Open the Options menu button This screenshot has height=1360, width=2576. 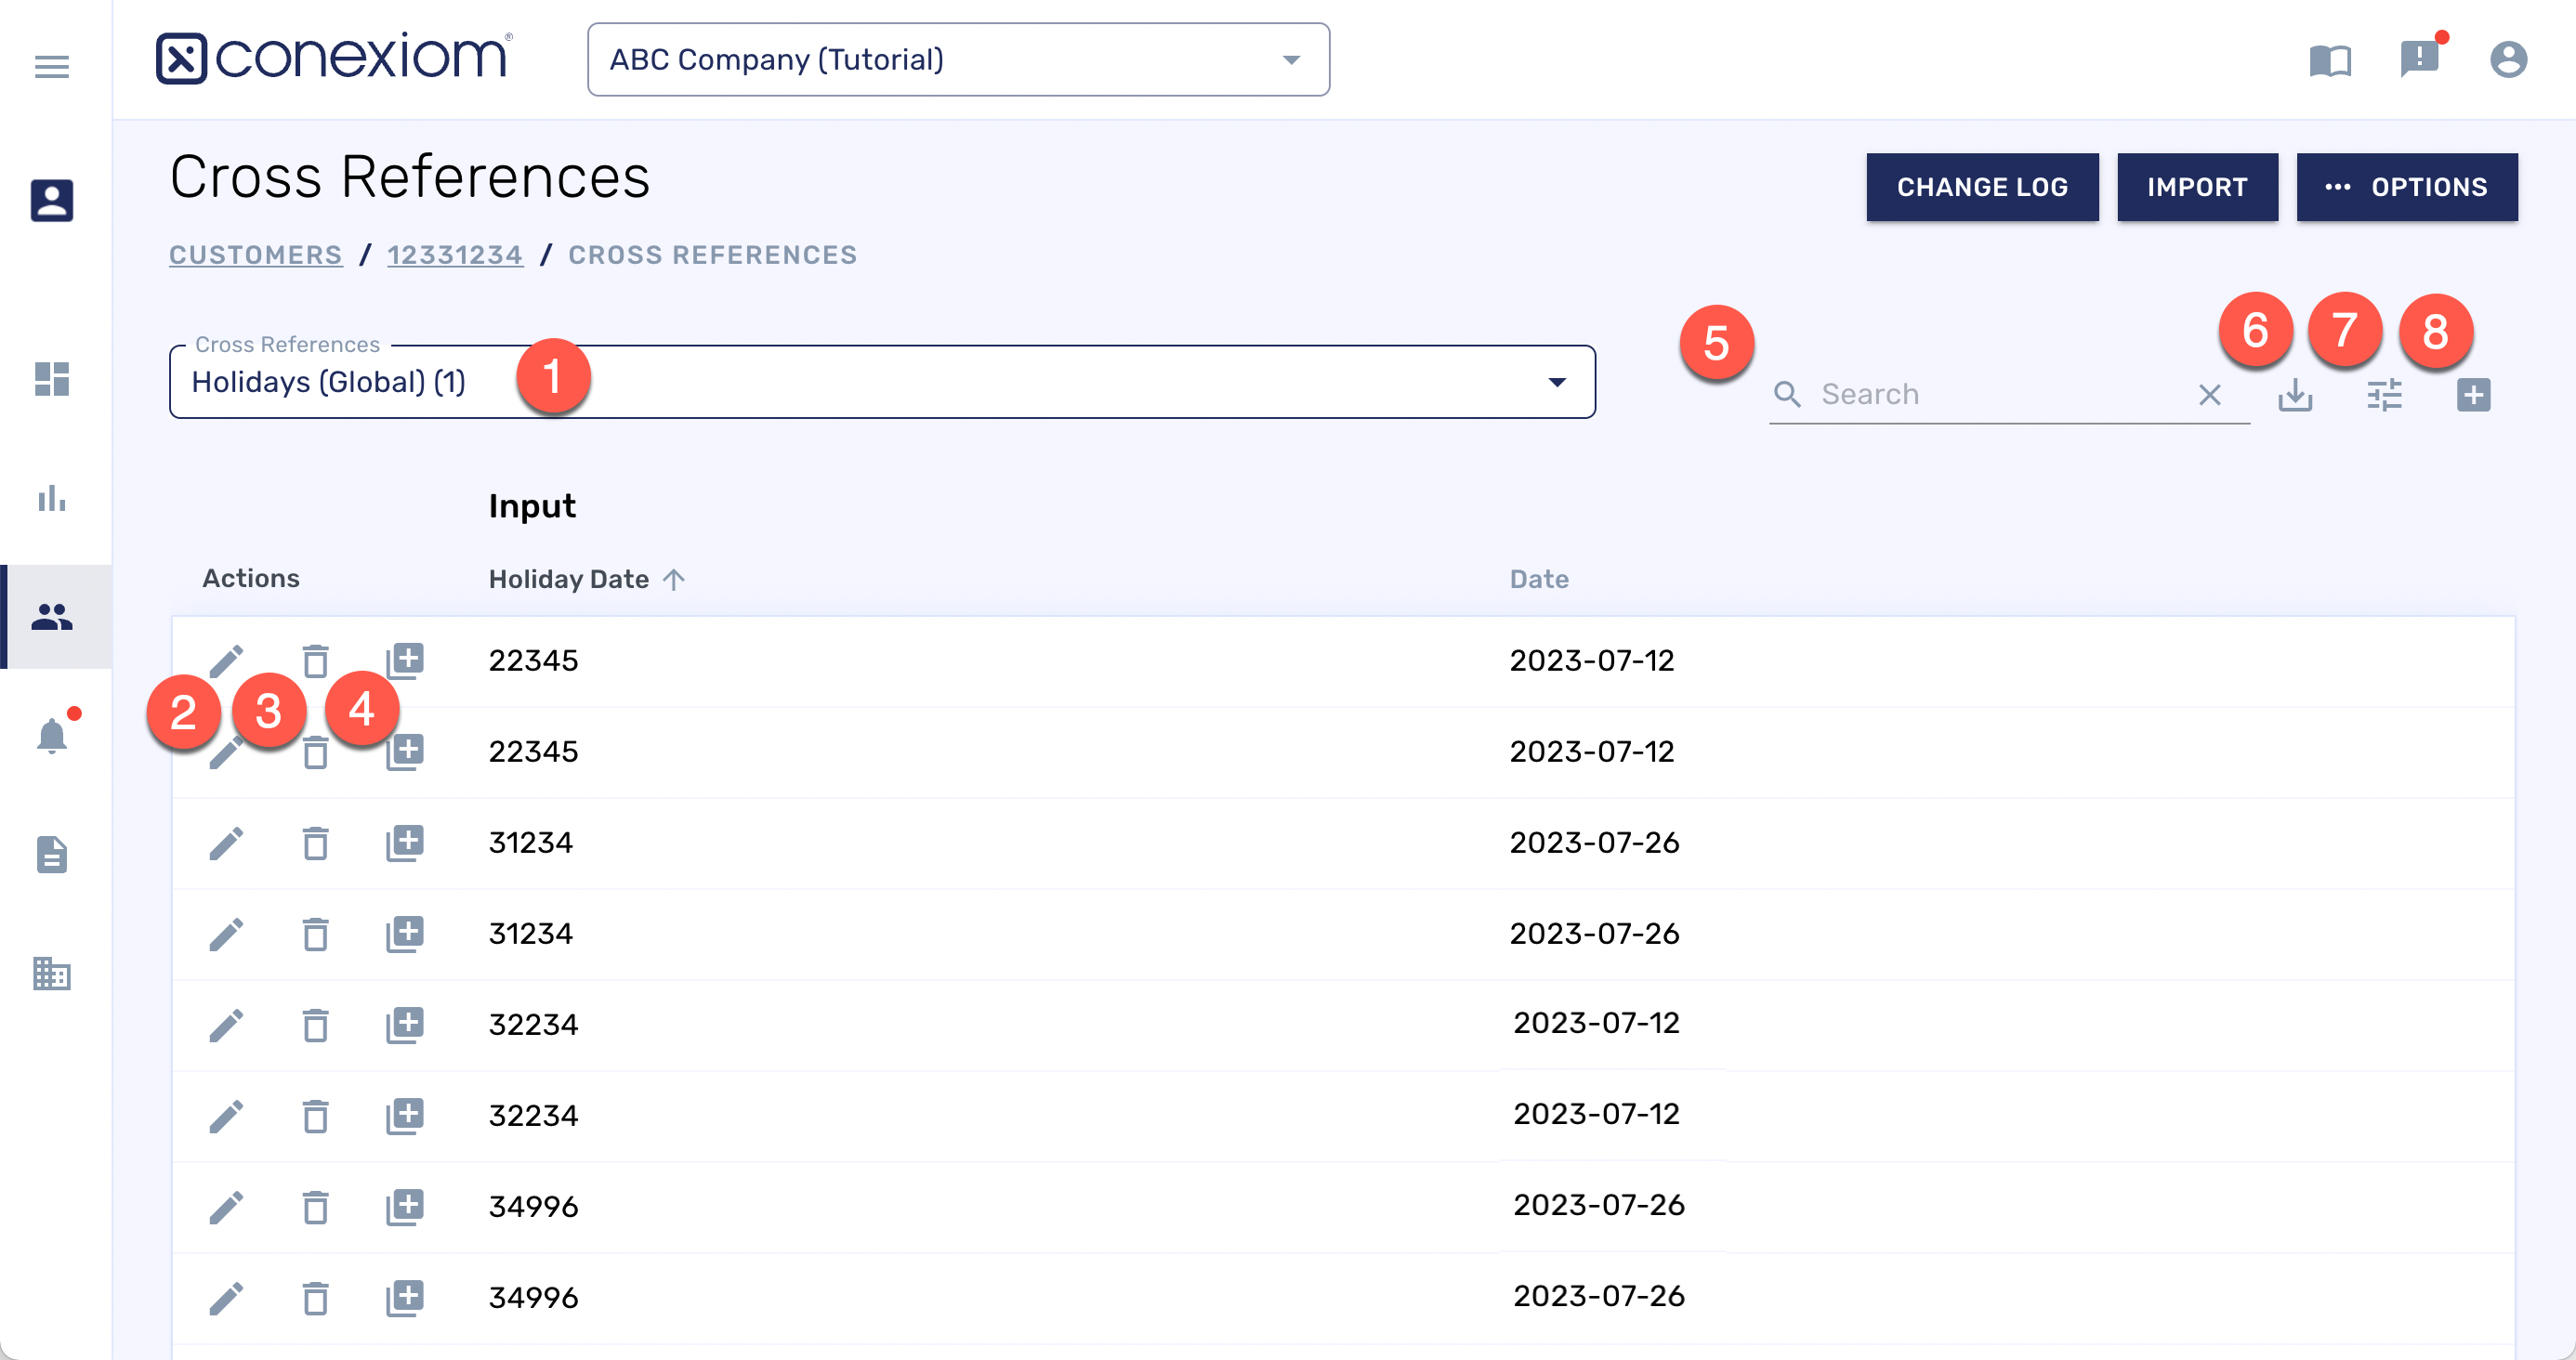click(2406, 187)
